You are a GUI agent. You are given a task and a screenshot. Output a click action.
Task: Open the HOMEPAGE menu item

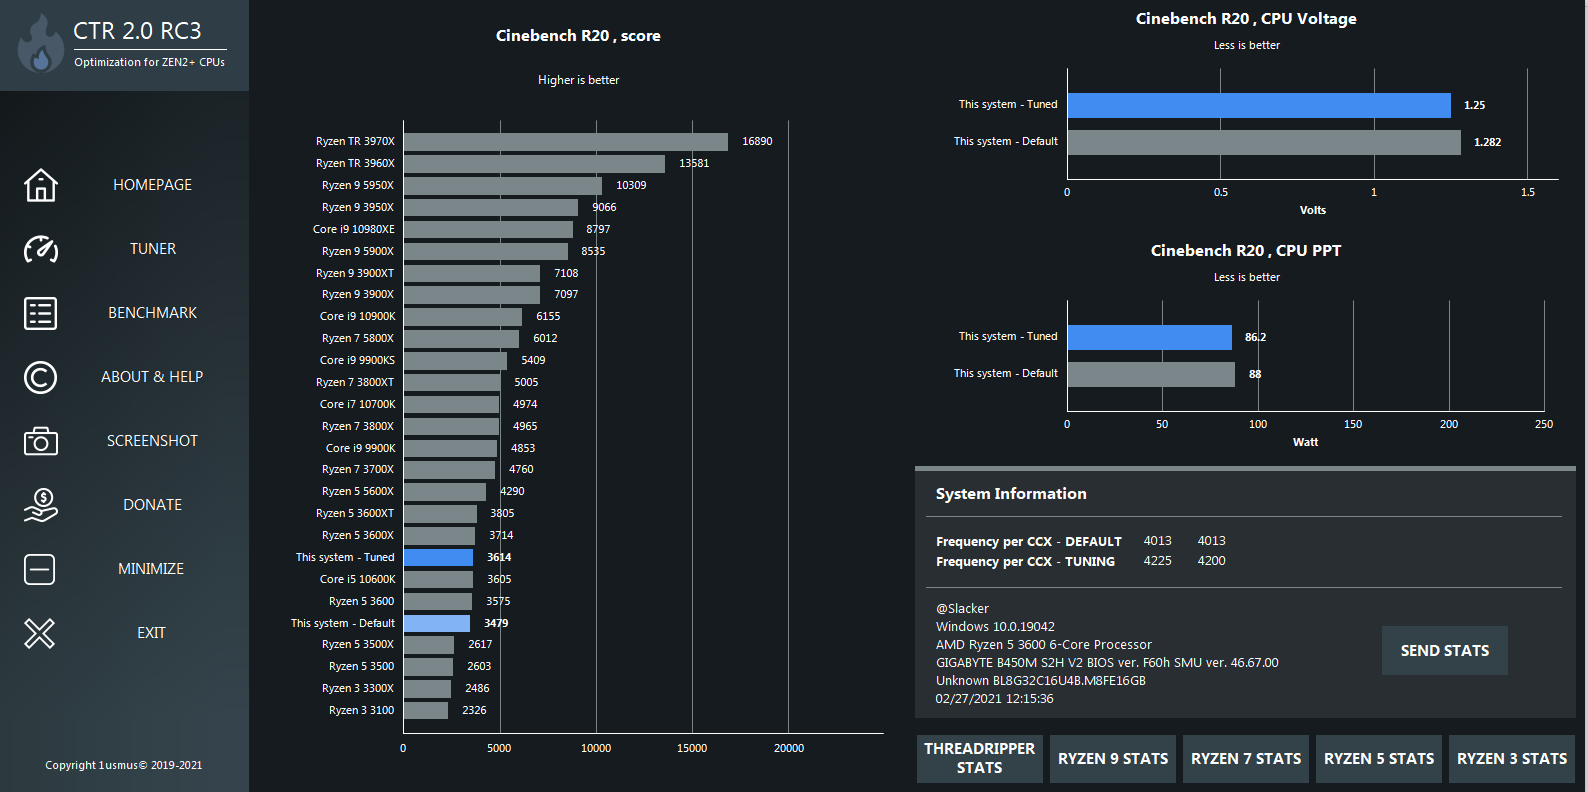pos(152,185)
